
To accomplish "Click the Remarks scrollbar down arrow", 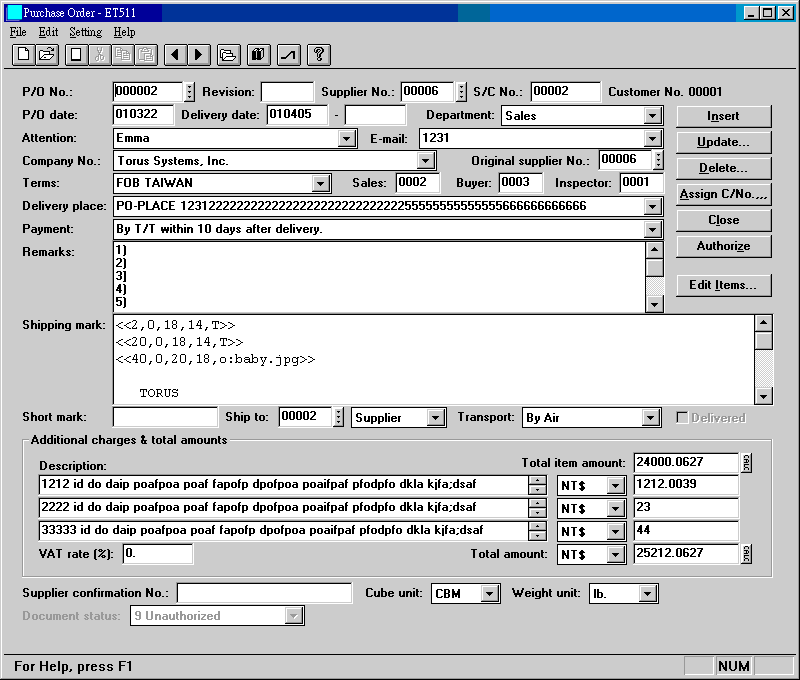I will 655,305.
